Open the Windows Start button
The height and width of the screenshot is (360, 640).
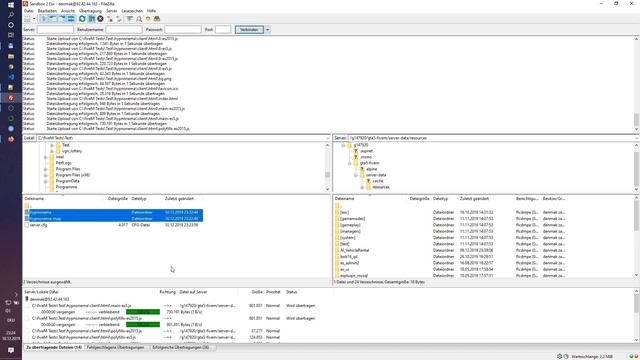pos(11,4)
